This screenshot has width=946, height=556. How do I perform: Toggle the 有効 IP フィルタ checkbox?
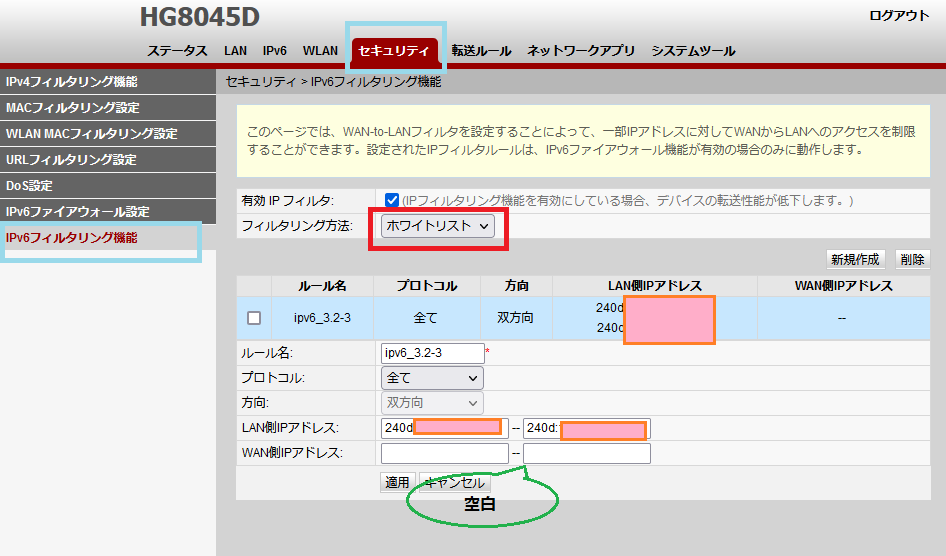click(x=392, y=200)
